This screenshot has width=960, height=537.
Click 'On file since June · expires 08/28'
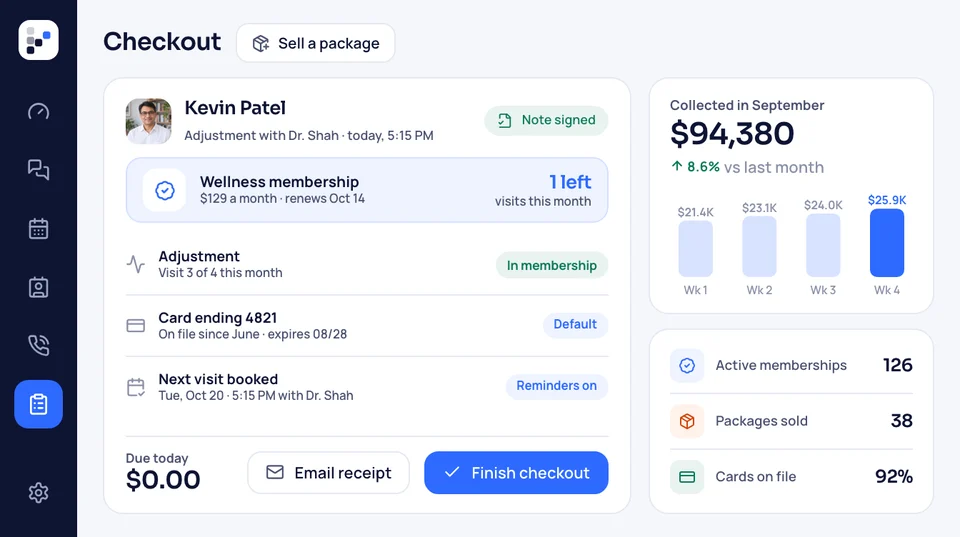tap(252, 334)
